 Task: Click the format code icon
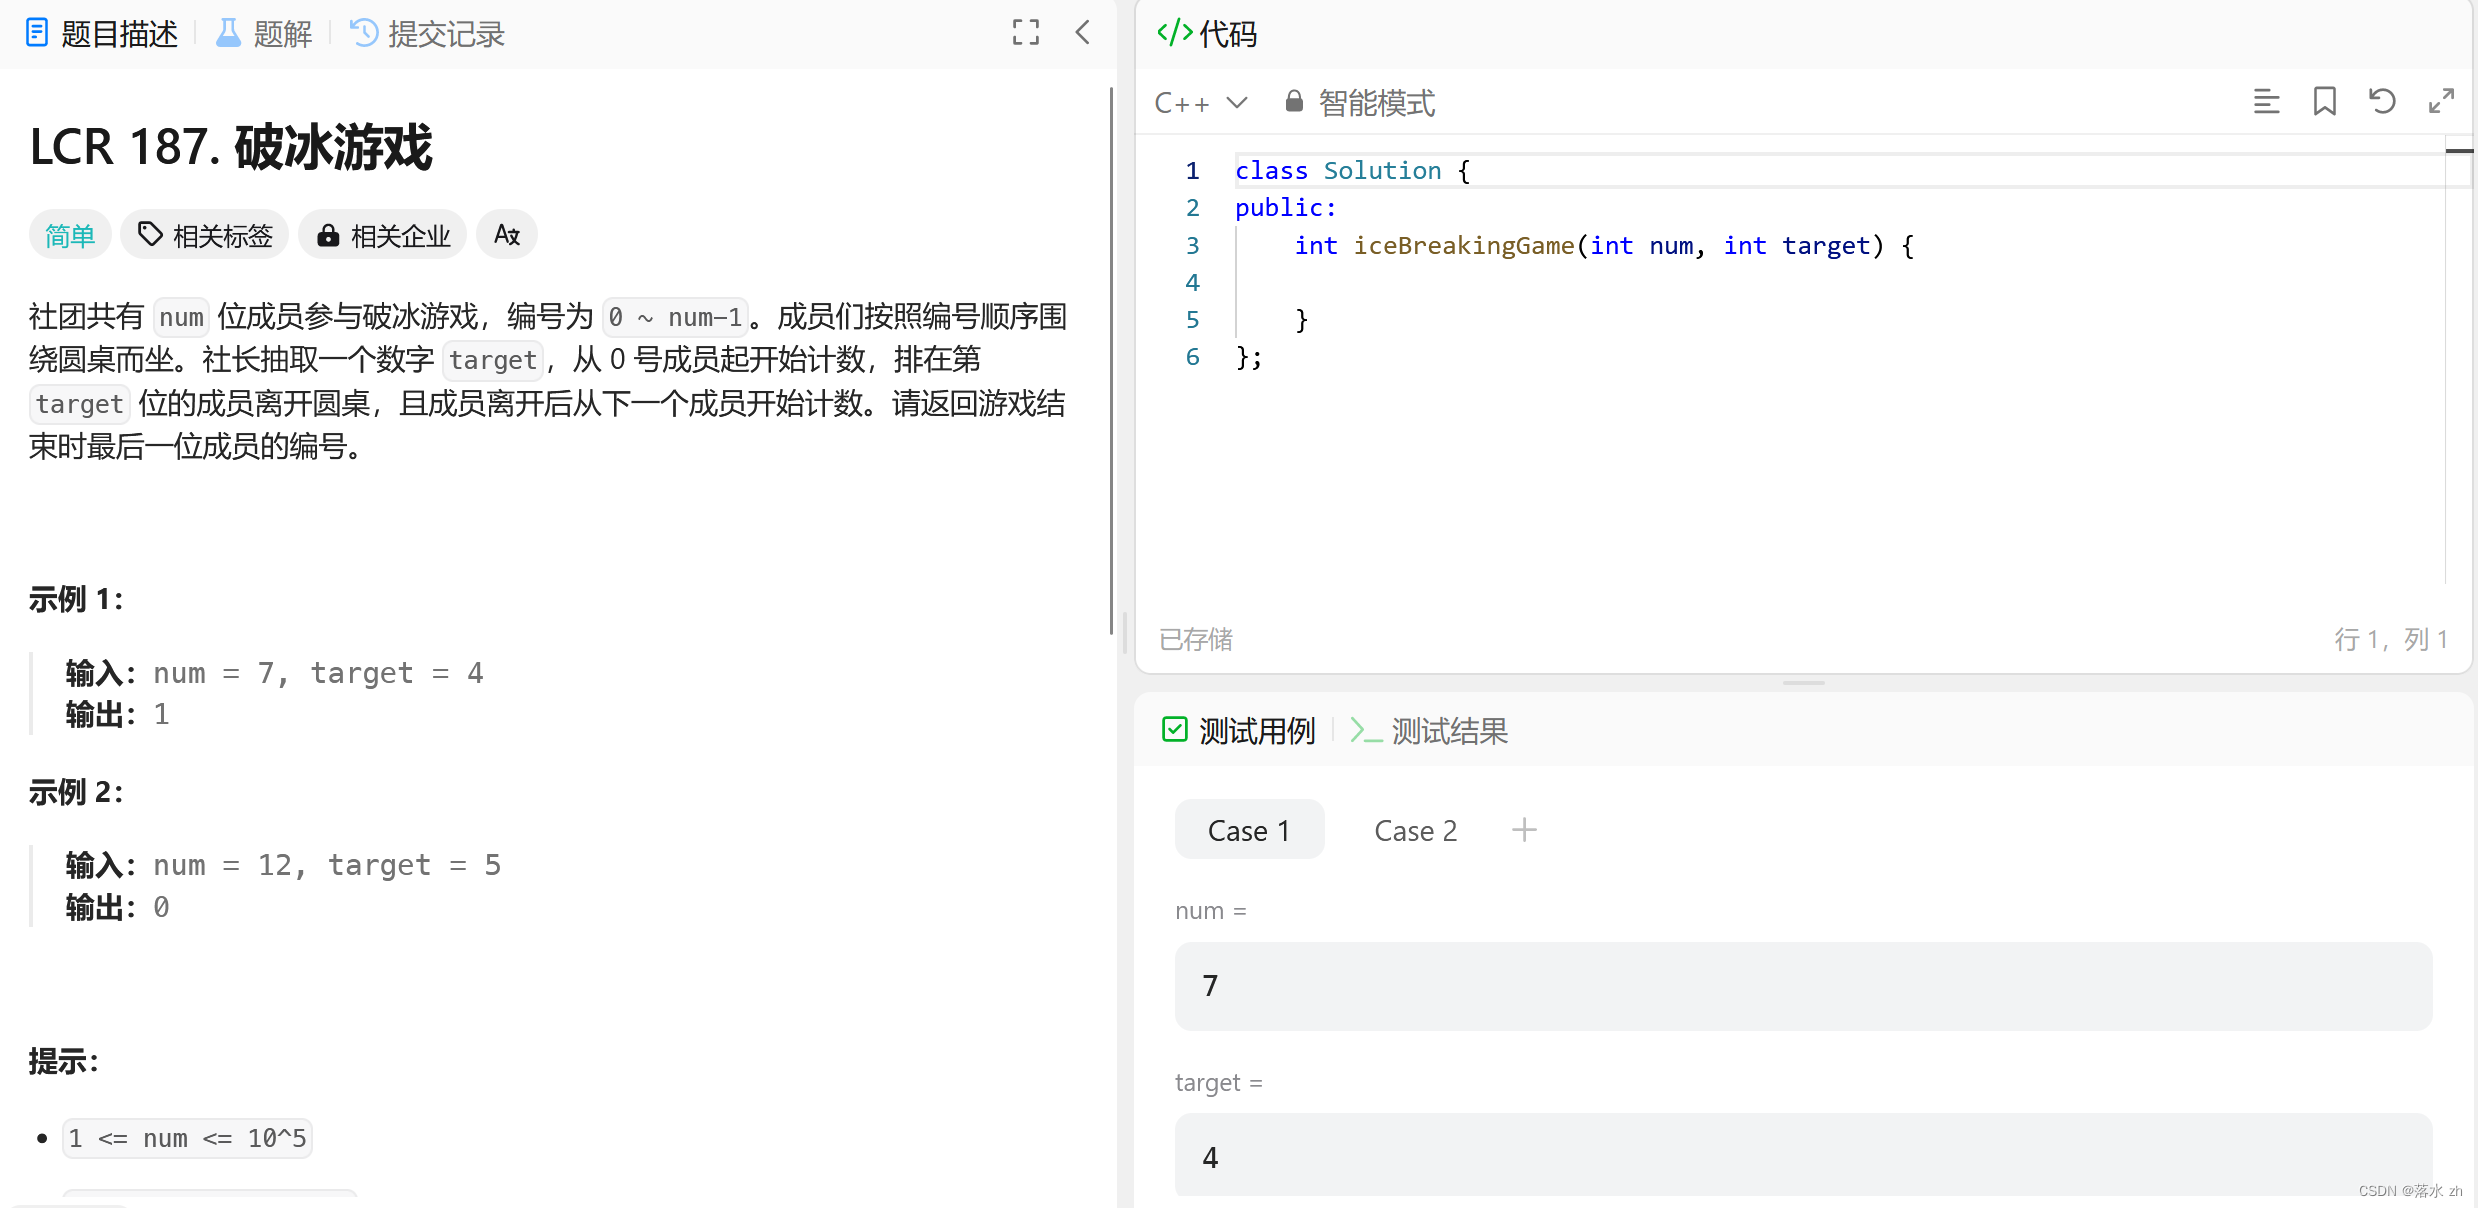tap(2266, 102)
